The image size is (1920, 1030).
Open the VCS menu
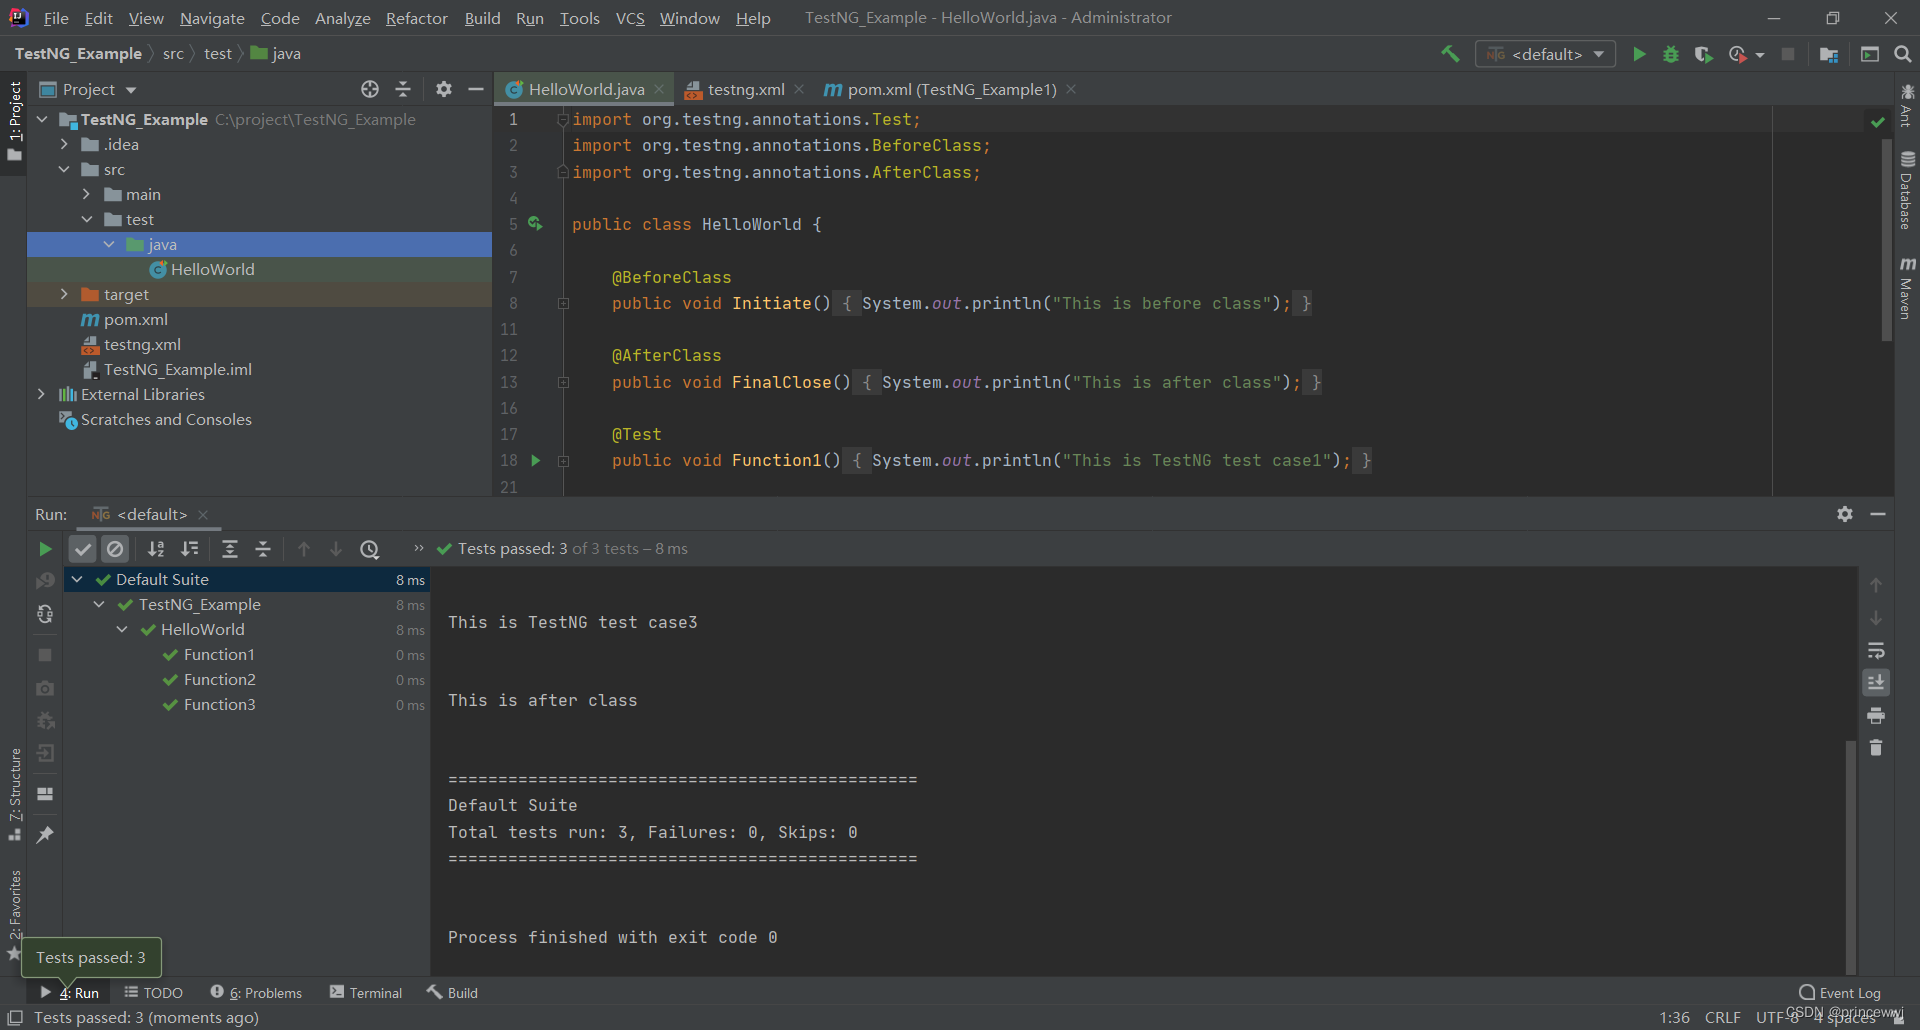pos(630,18)
